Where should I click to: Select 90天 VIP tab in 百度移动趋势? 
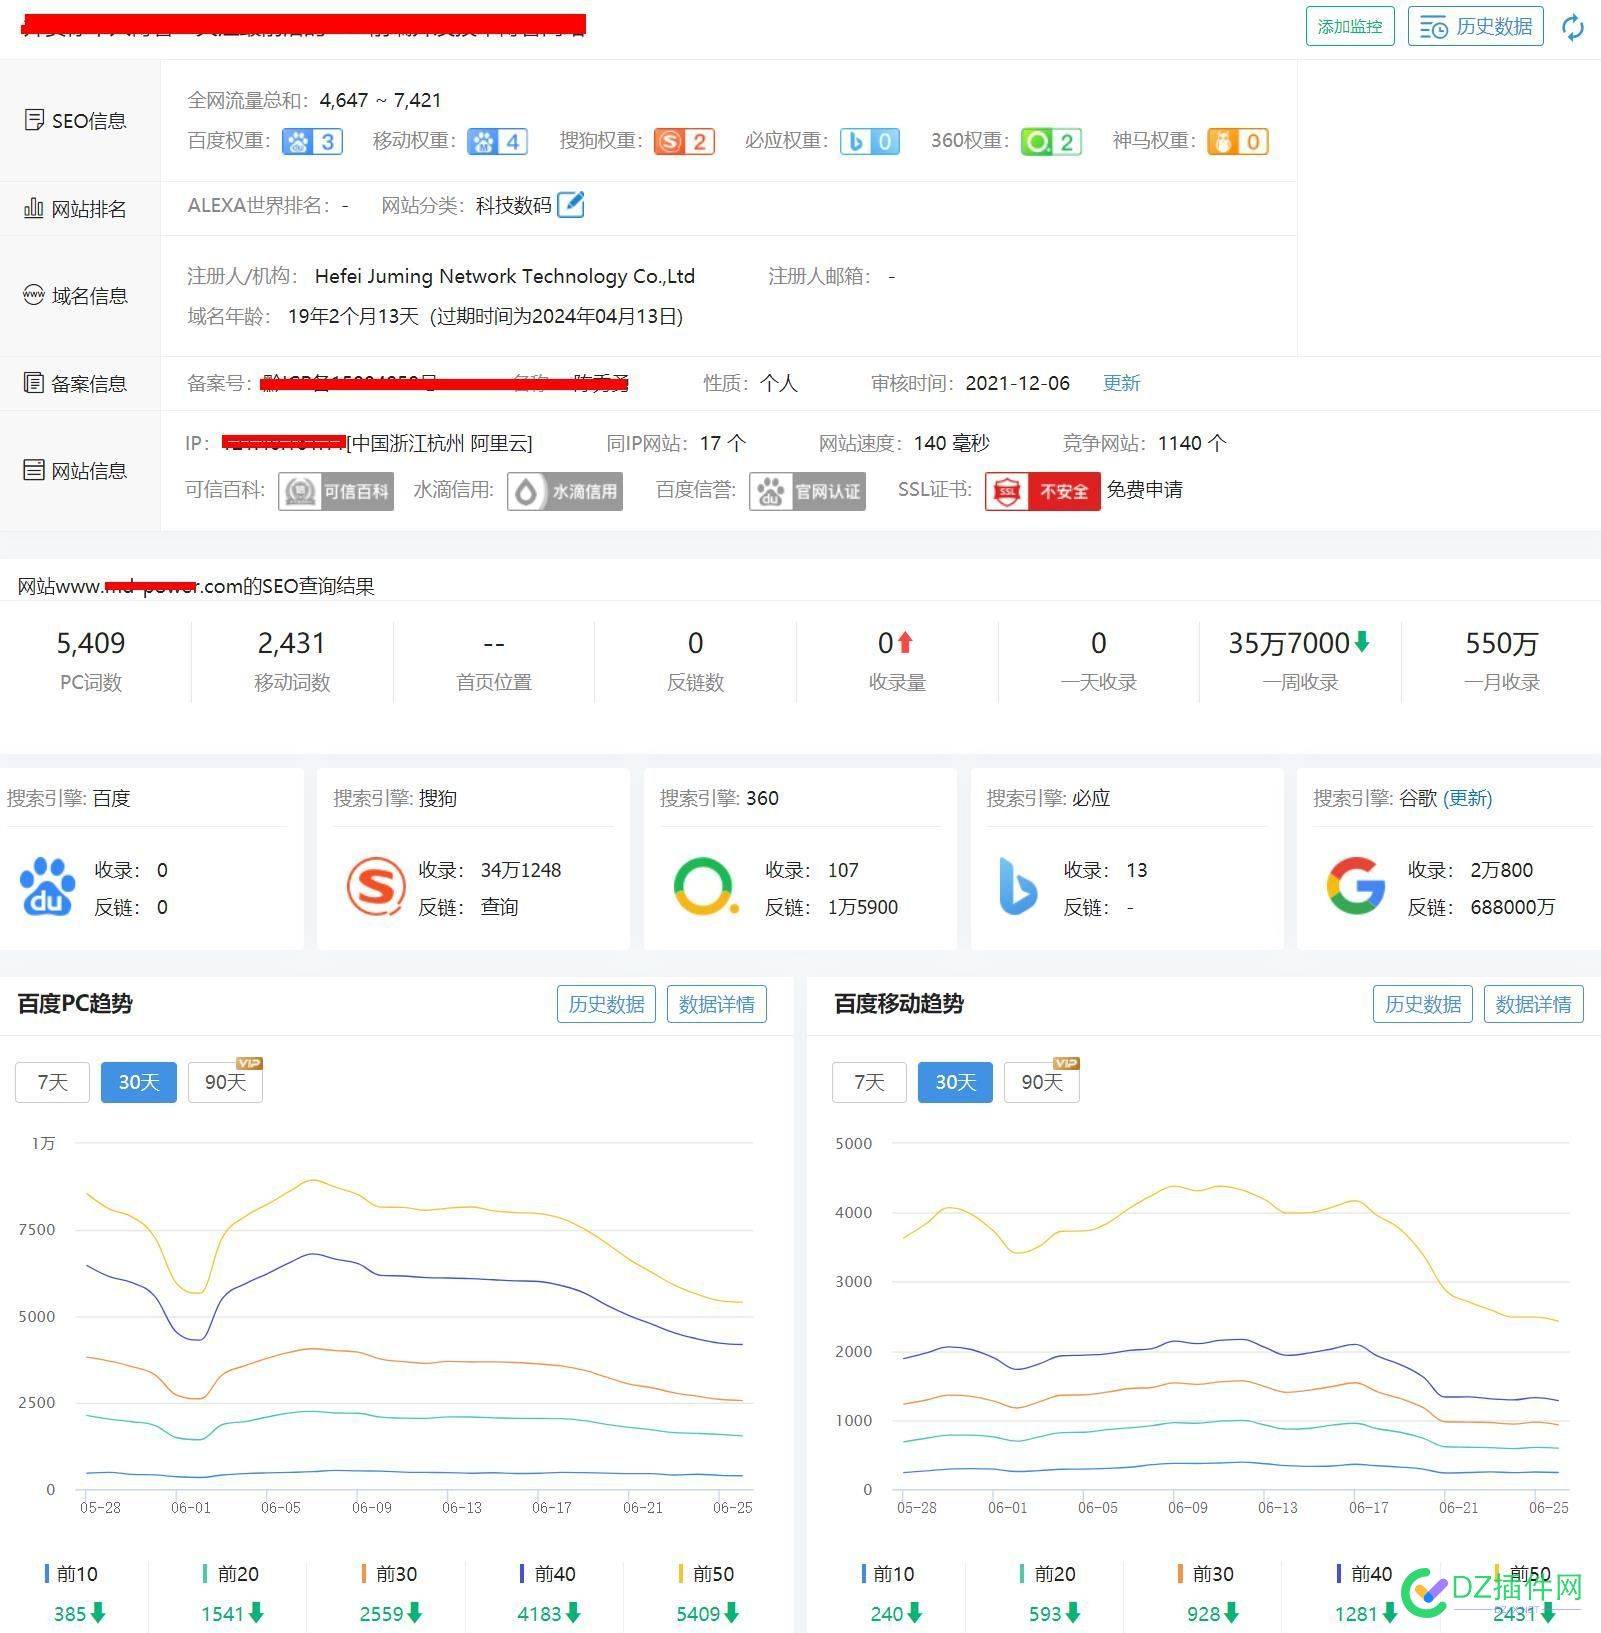tap(1041, 1082)
